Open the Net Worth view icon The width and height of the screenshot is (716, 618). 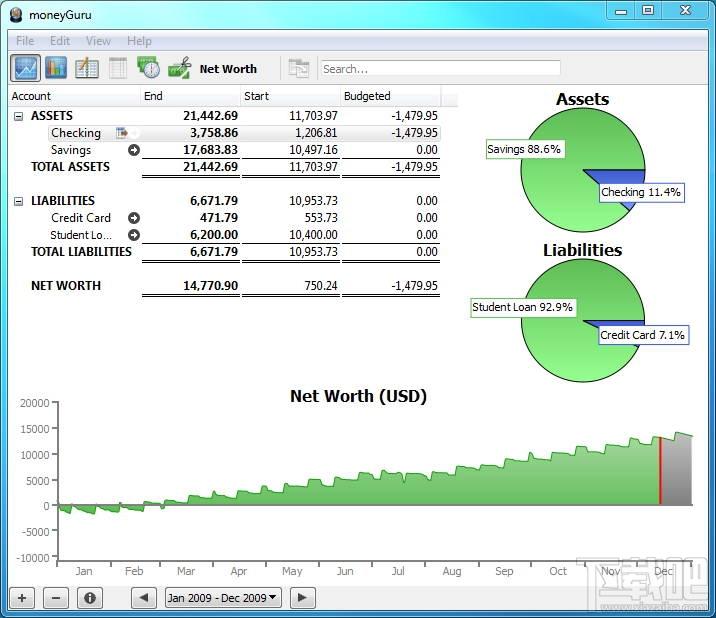coord(25,68)
